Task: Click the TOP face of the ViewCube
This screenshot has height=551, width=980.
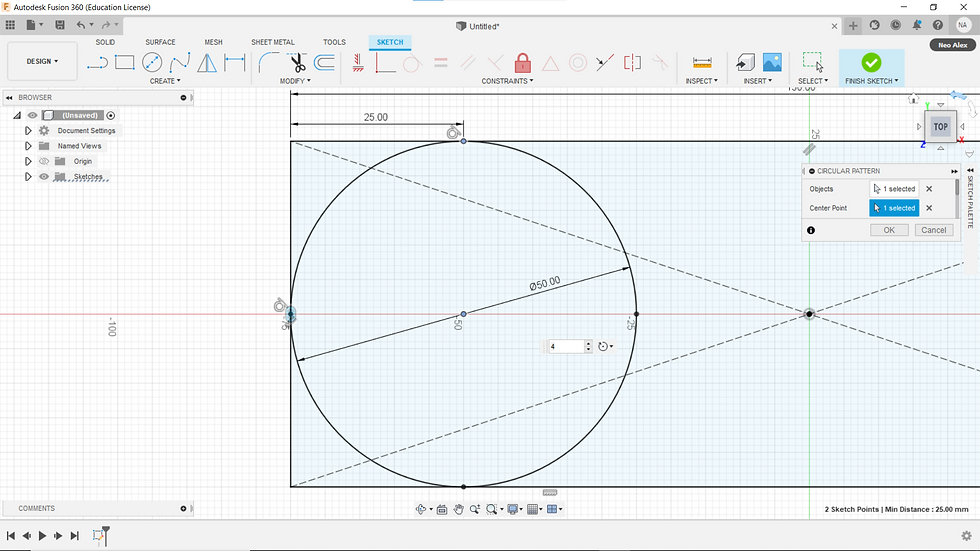Action: point(940,127)
